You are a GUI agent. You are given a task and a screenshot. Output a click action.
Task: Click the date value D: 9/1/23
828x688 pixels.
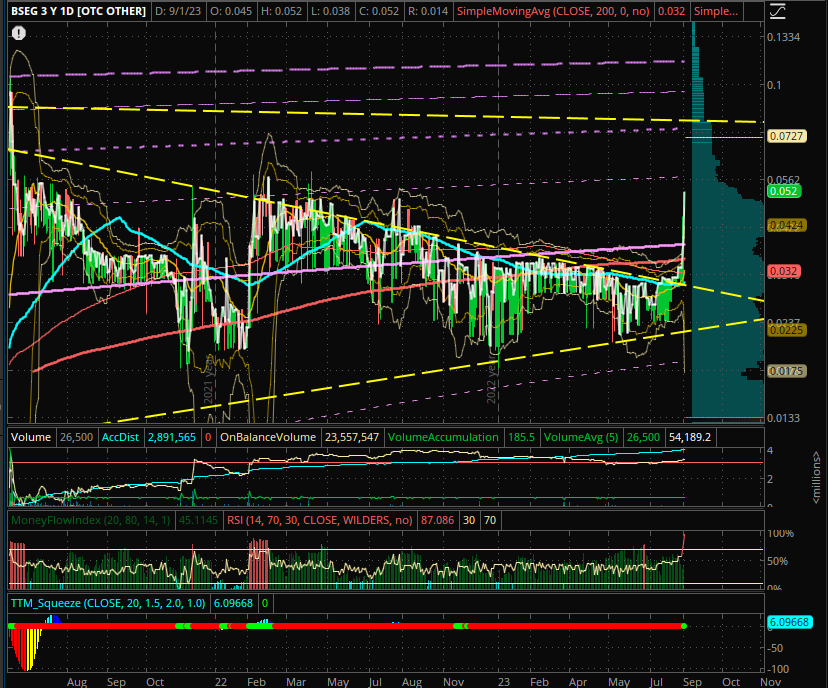point(178,11)
